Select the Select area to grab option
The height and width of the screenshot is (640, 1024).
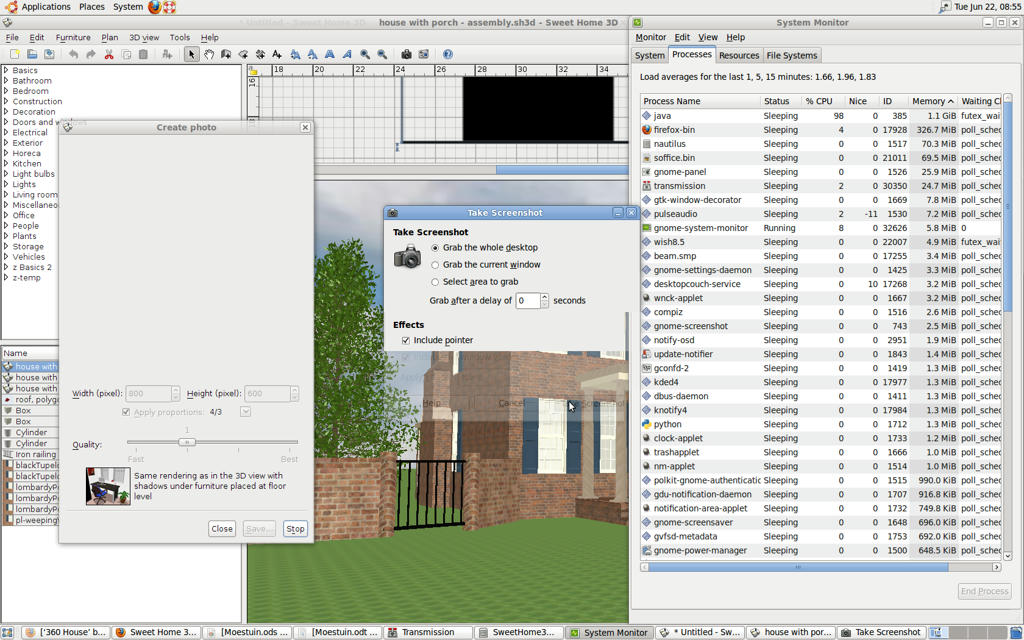tap(474, 281)
